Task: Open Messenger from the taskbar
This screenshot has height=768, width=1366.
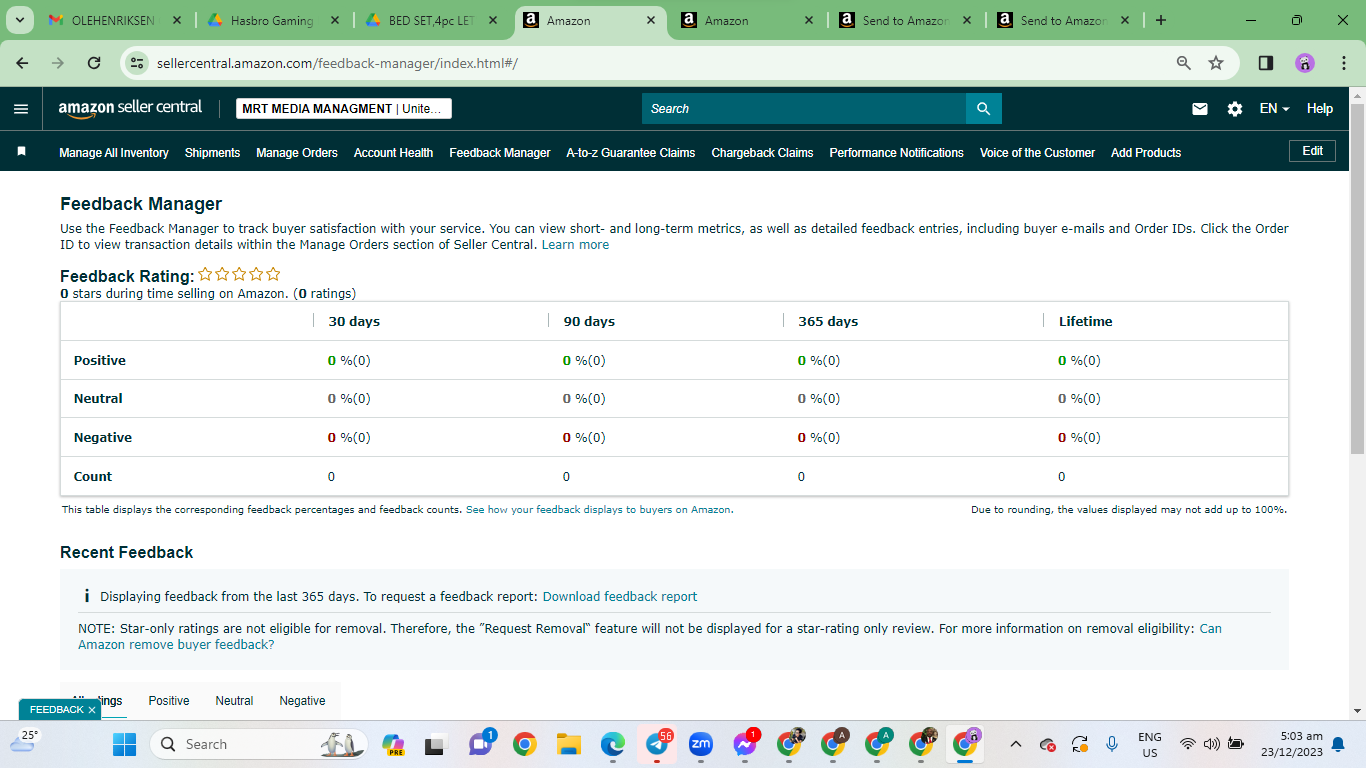Action: pyautogui.click(x=745, y=744)
